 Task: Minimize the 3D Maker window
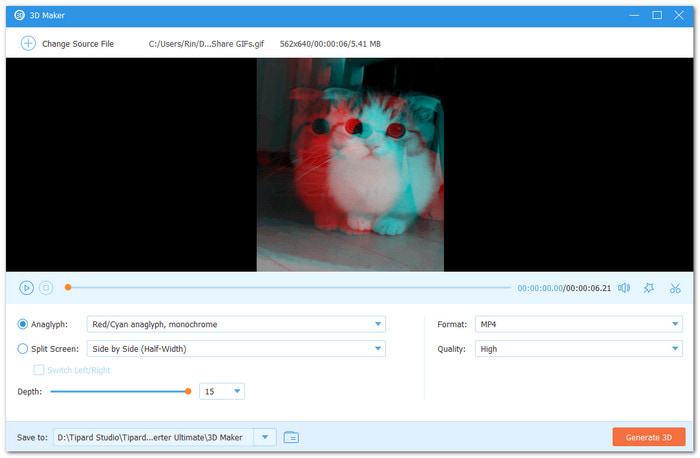(634, 15)
